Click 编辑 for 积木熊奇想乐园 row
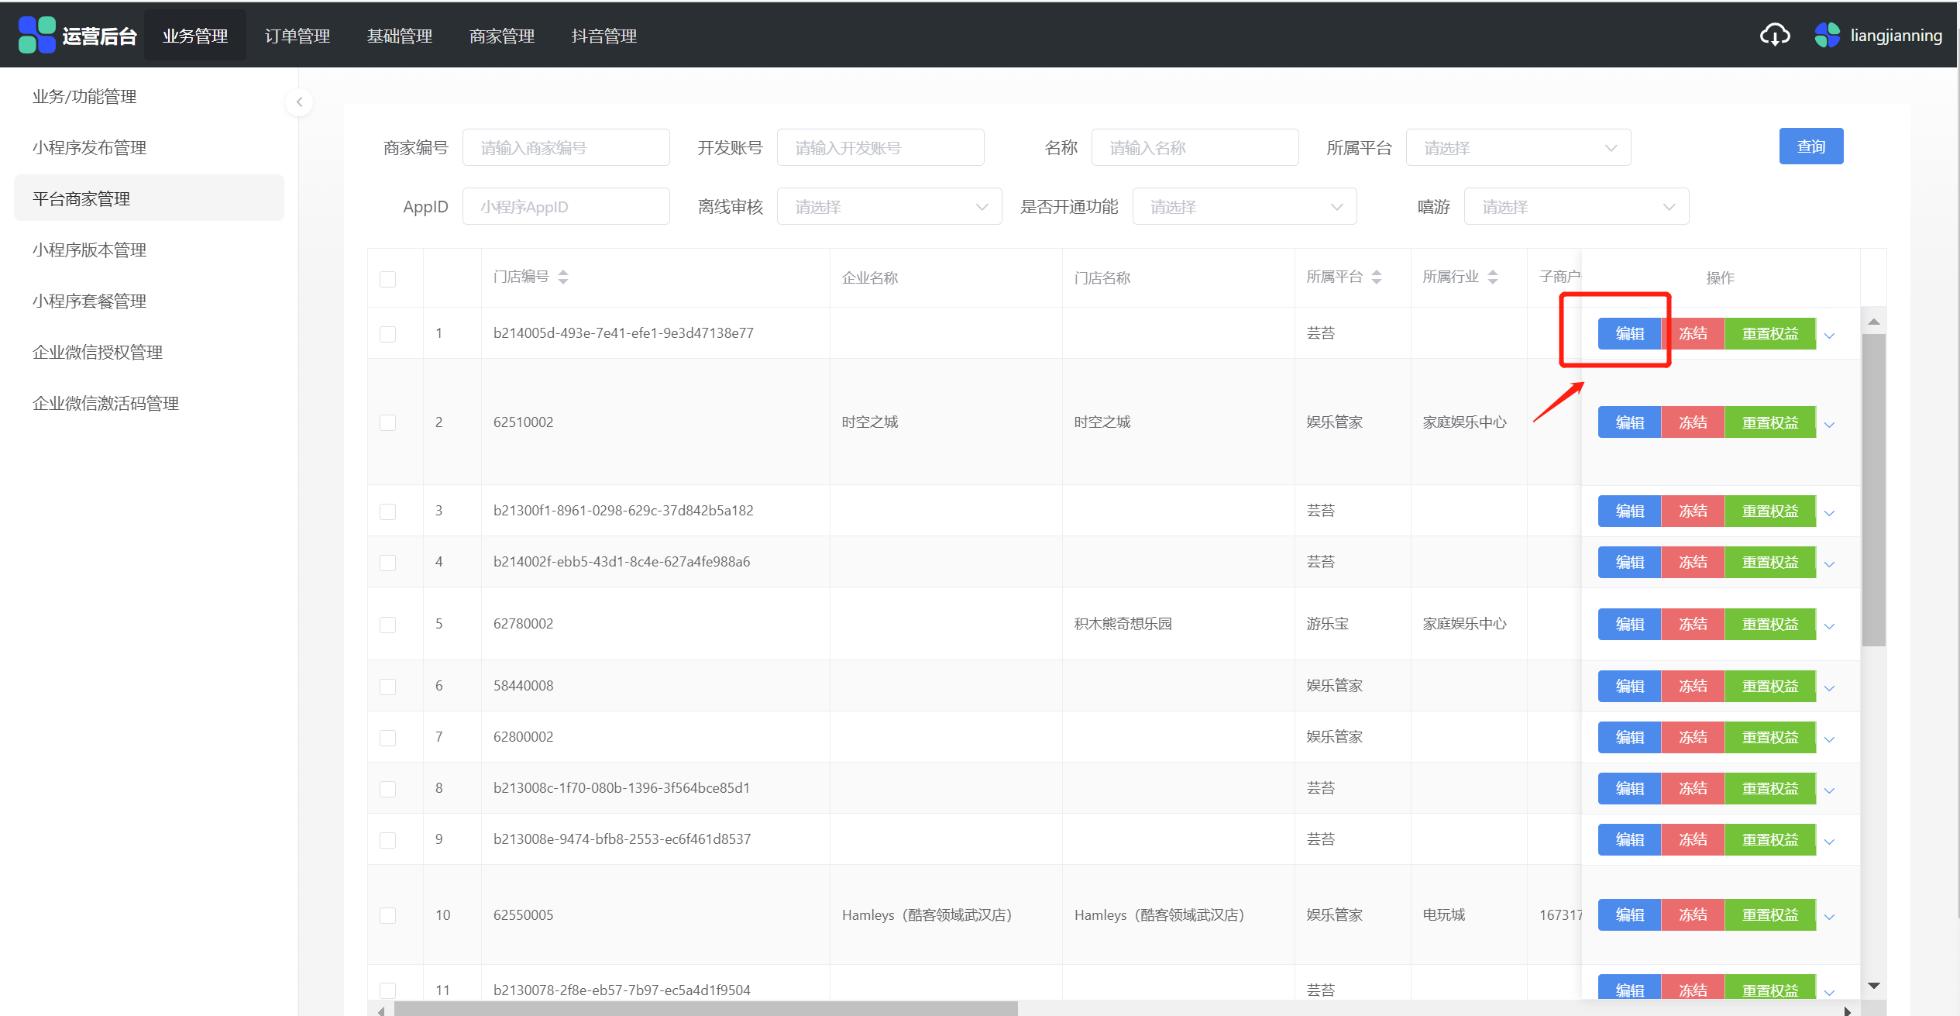The image size is (1960, 1016). [1629, 625]
